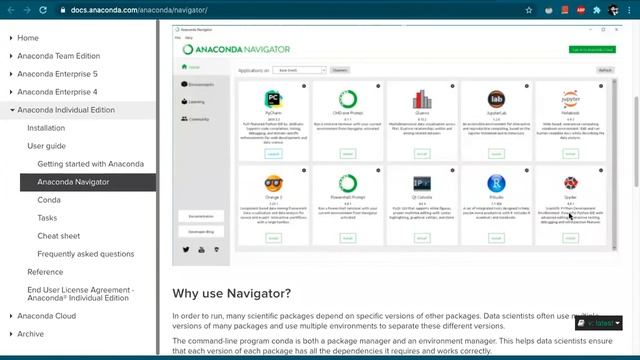Click the GitHub icon in Navigator
The height and width of the screenshot is (360, 640).
(216, 249)
